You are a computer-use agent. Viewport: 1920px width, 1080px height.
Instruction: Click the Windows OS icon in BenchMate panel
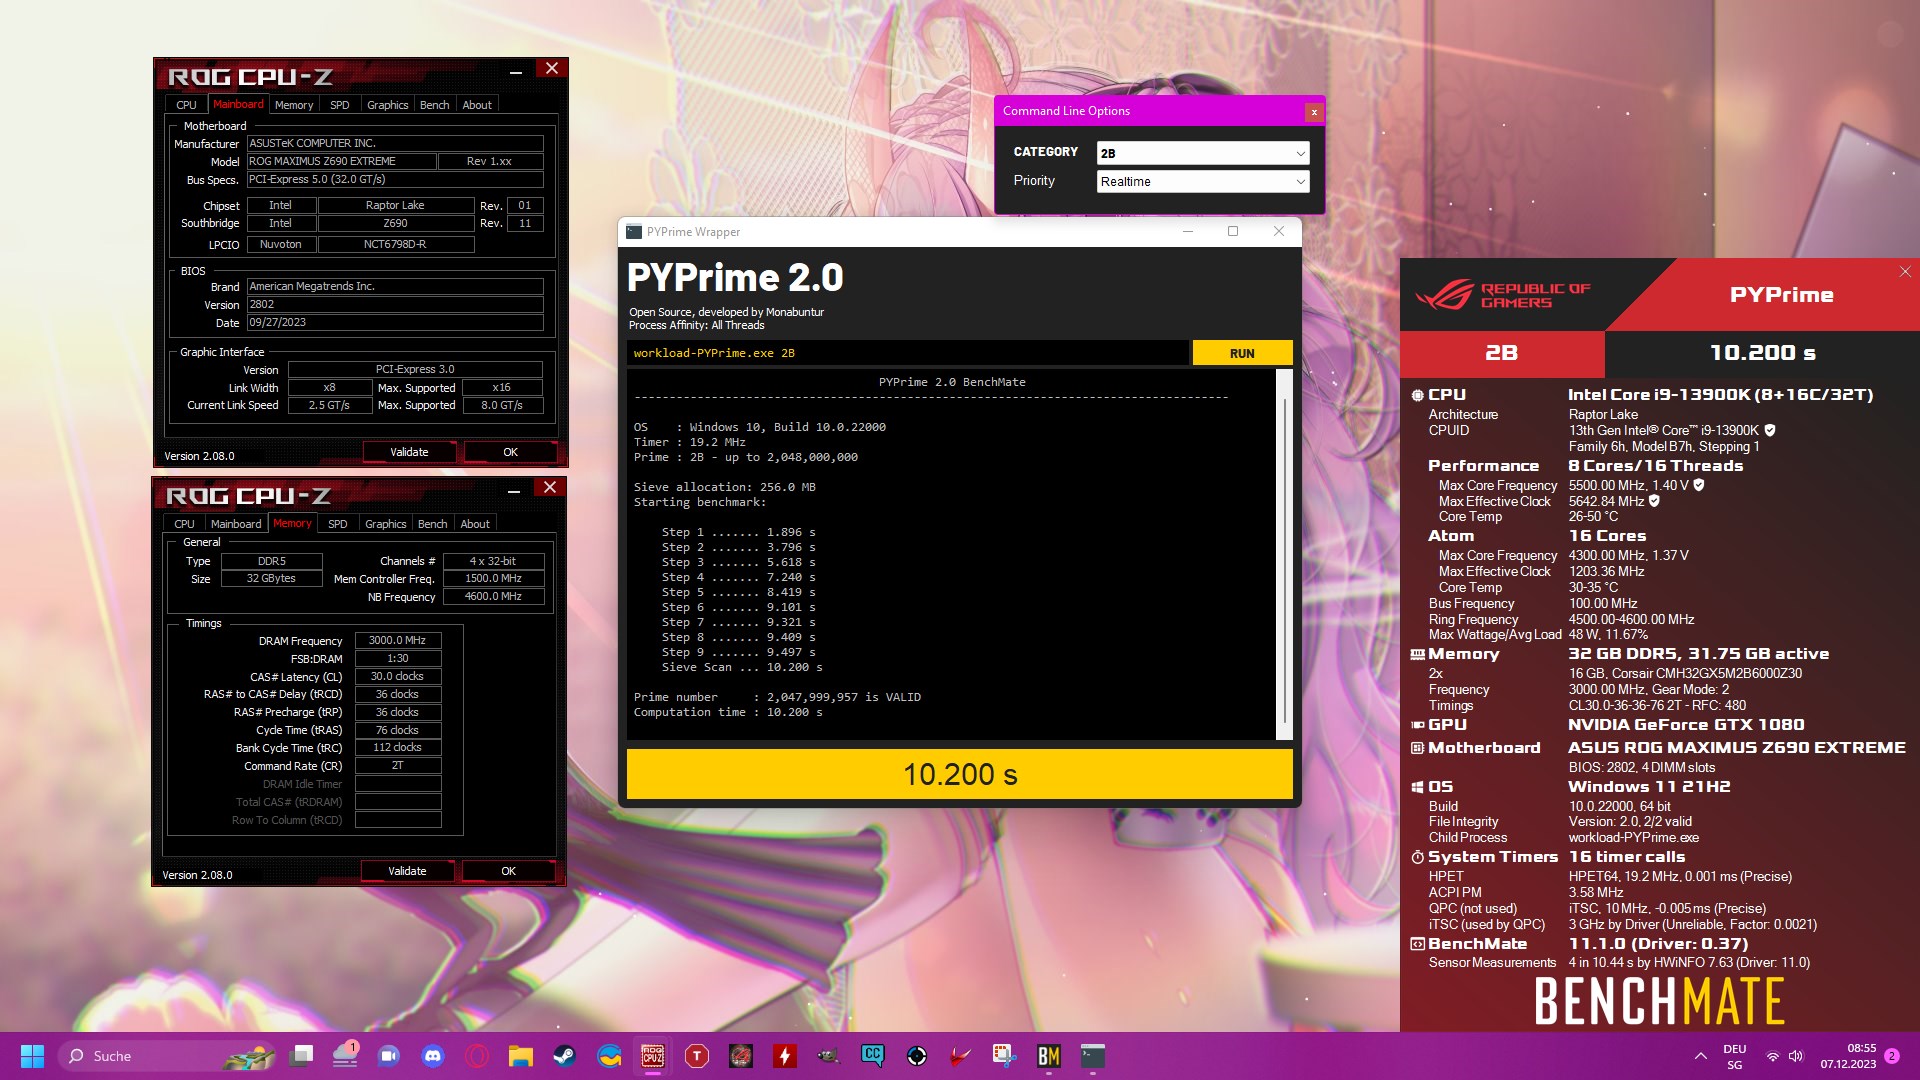pyautogui.click(x=1417, y=787)
